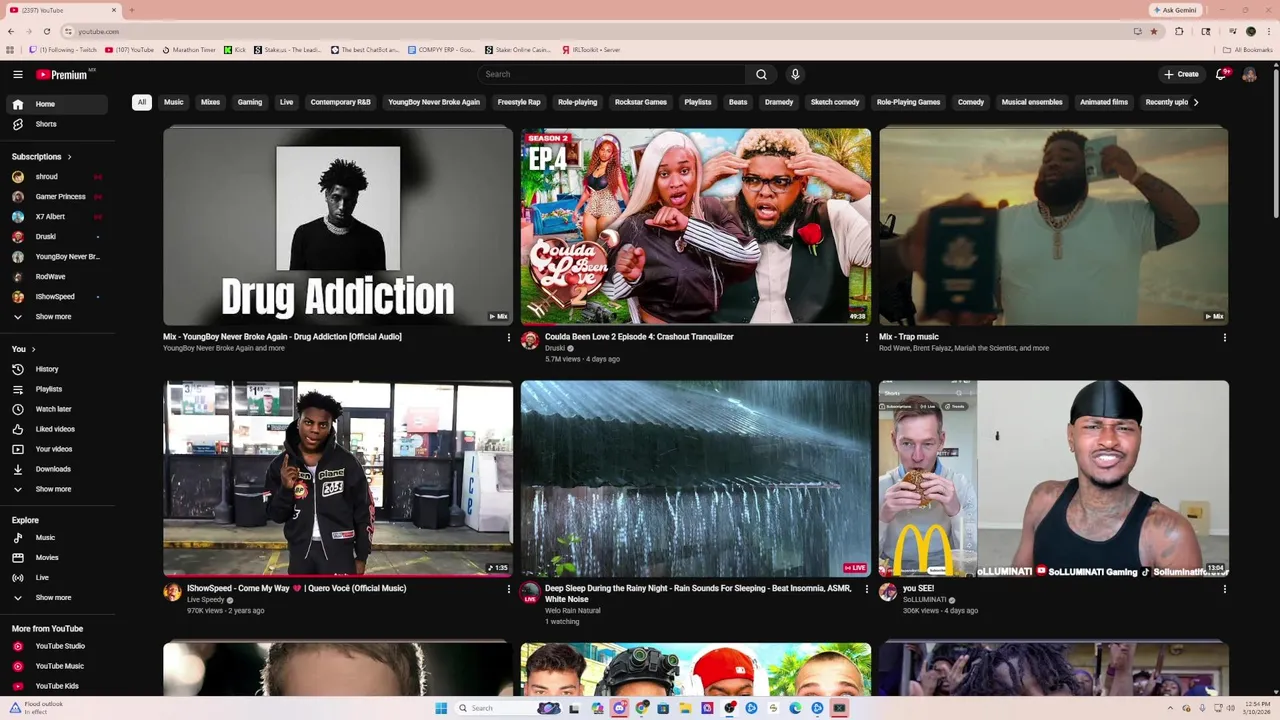Select the Animated films chip

coord(1104,102)
